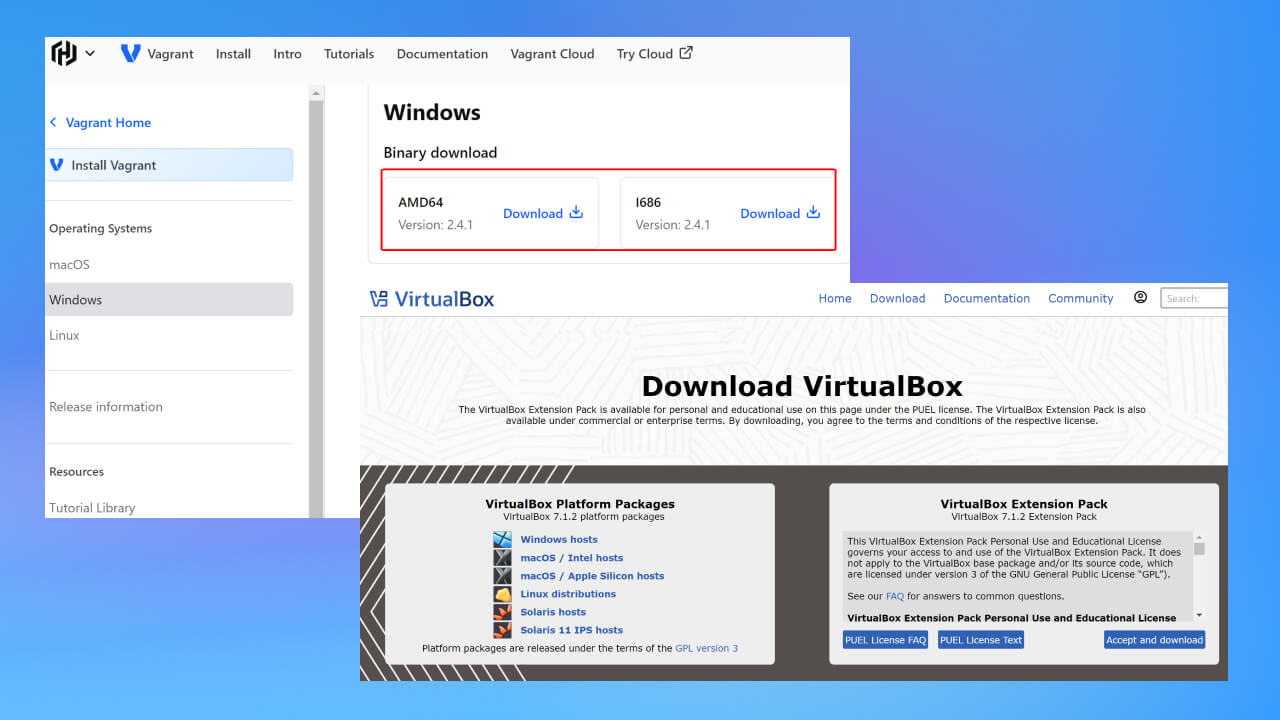This screenshot has height=720, width=1280.
Task: Open the Try Cloud external link
Action: 654,54
